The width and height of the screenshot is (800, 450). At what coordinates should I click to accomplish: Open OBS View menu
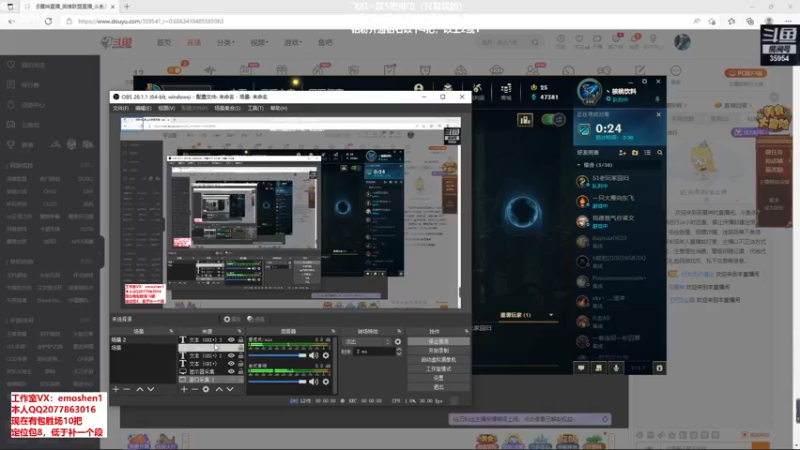166,108
